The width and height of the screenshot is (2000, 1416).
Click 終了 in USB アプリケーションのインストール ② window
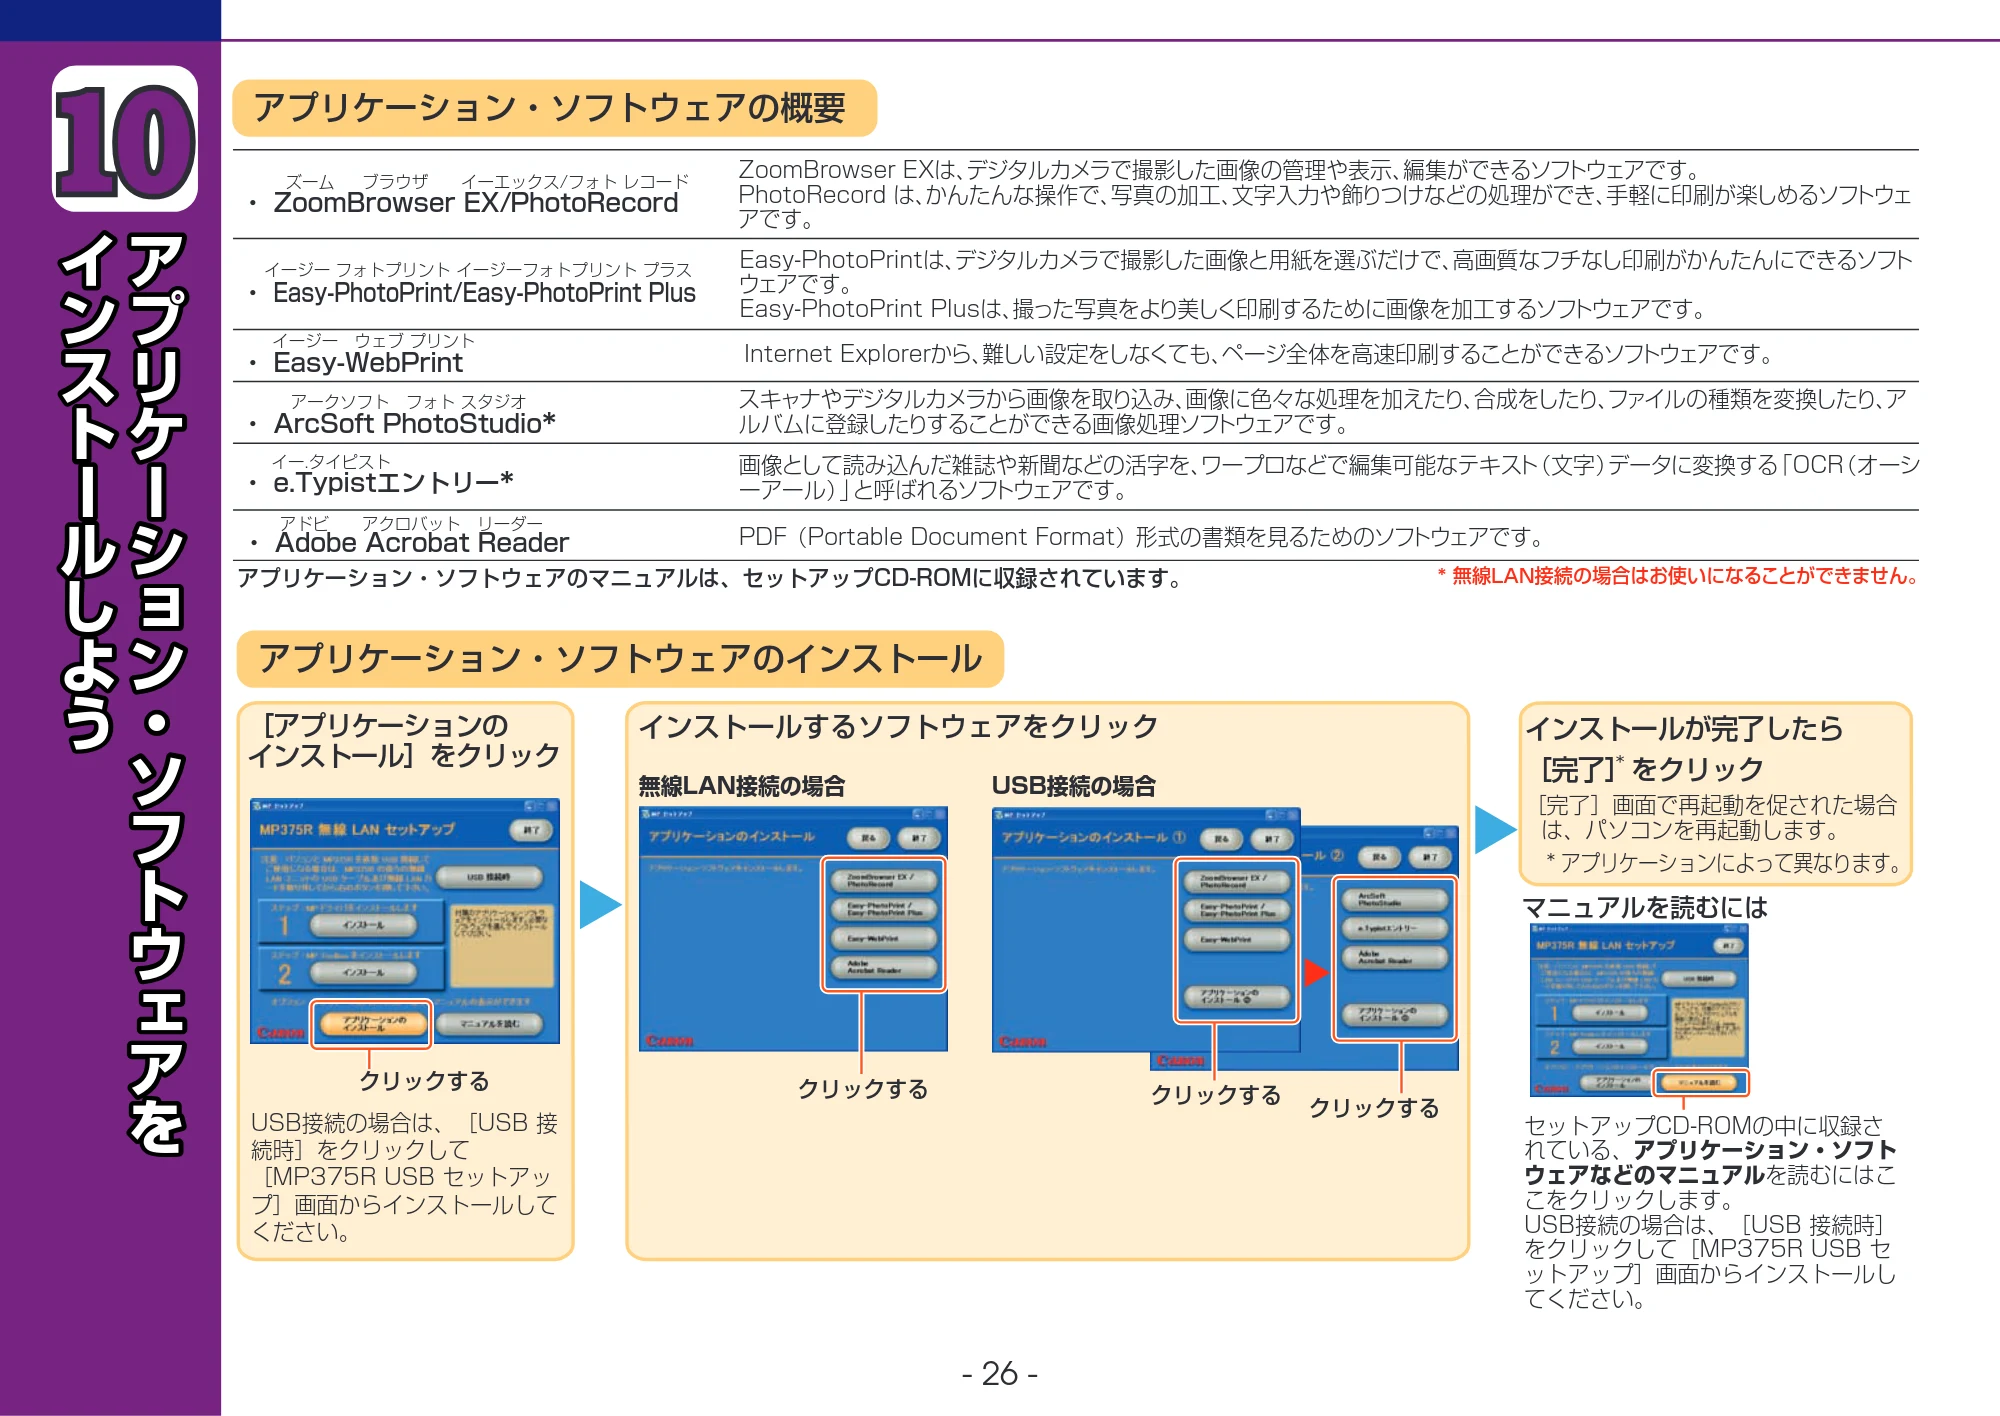click(x=1430, y=857)
